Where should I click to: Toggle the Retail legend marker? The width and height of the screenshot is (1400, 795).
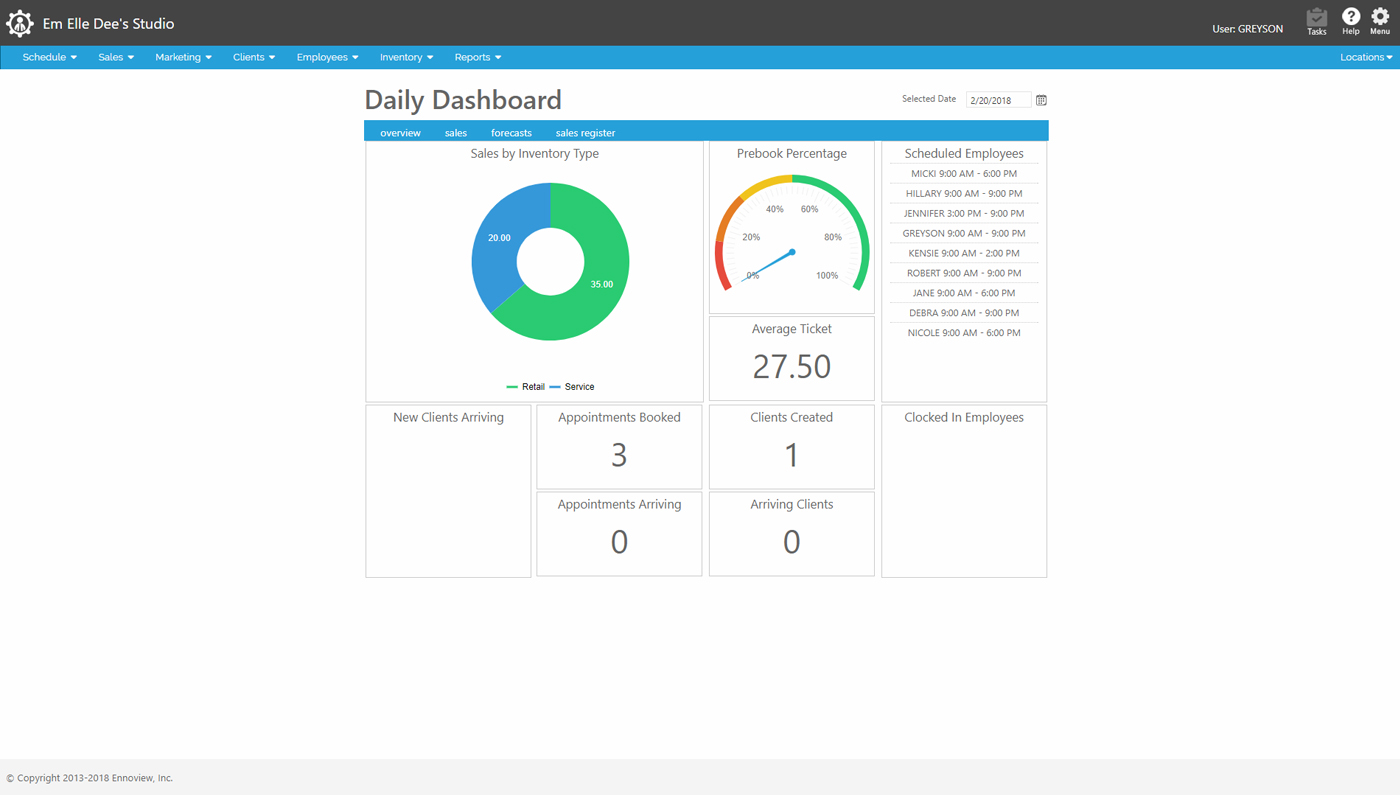click(x=512, y=387)
